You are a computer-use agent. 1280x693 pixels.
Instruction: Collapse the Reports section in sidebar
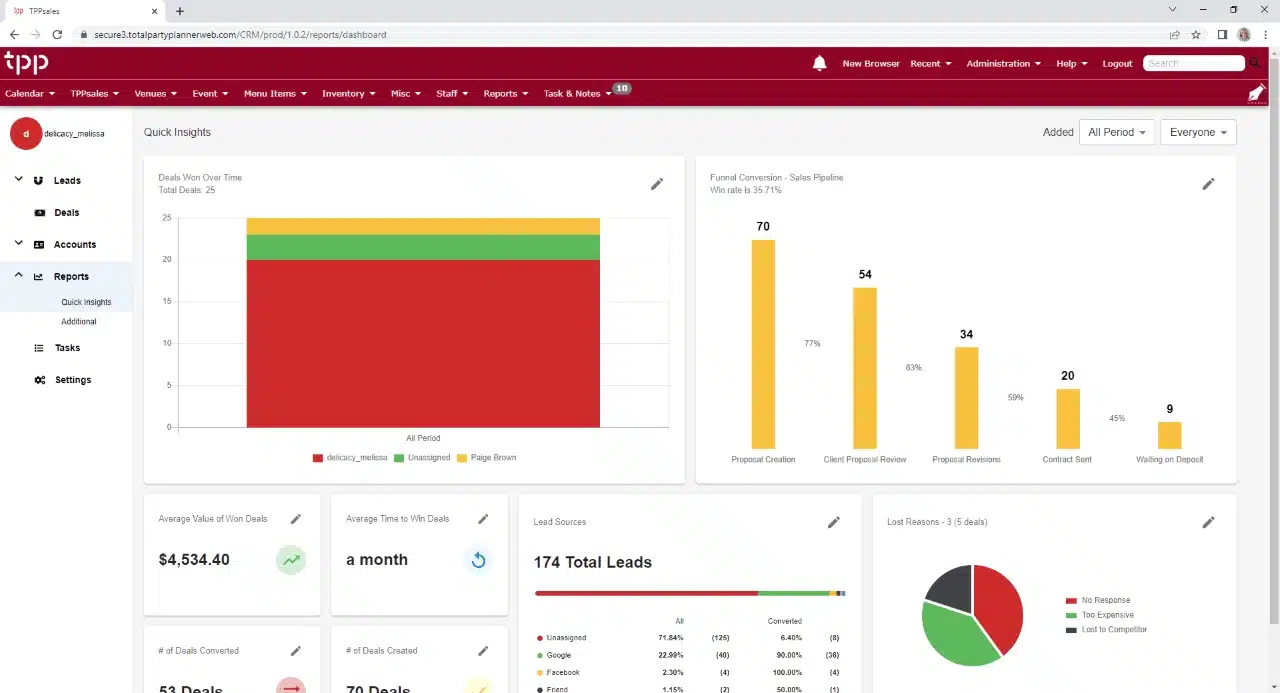pos(19,276)
